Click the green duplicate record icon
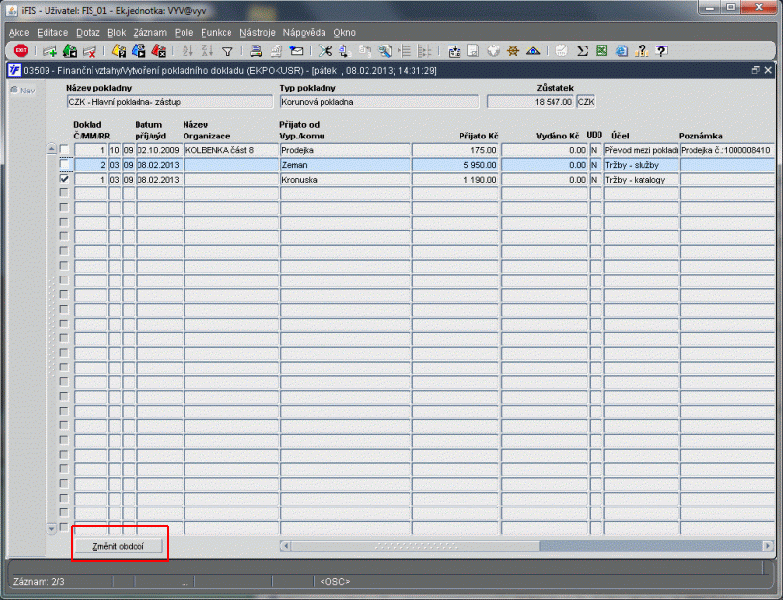 [x=70, y=51]
